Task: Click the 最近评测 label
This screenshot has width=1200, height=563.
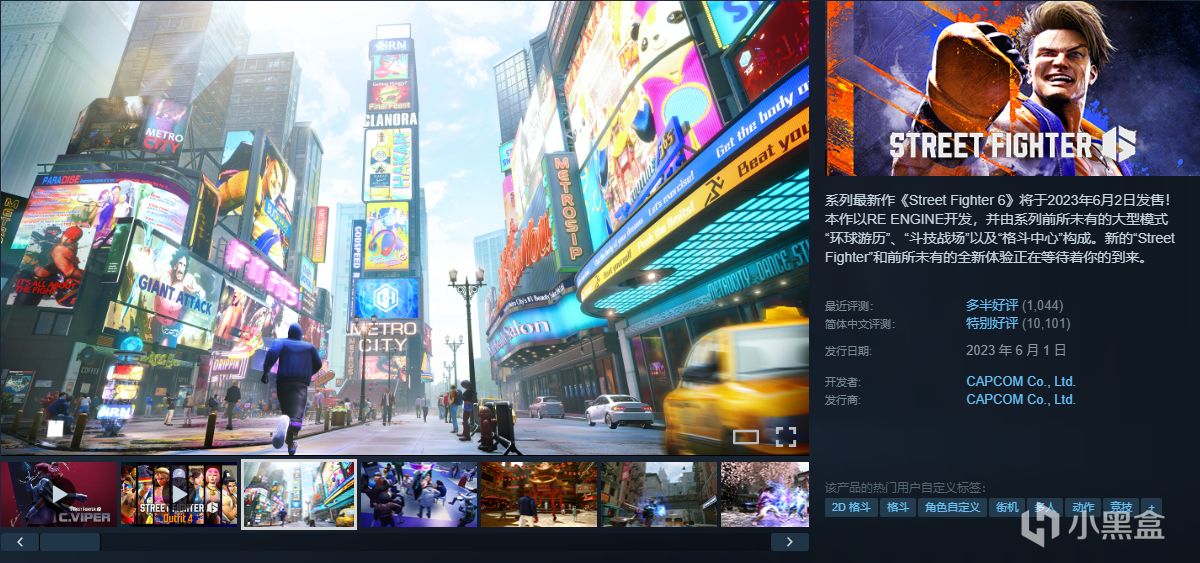Action: (848, 305)
